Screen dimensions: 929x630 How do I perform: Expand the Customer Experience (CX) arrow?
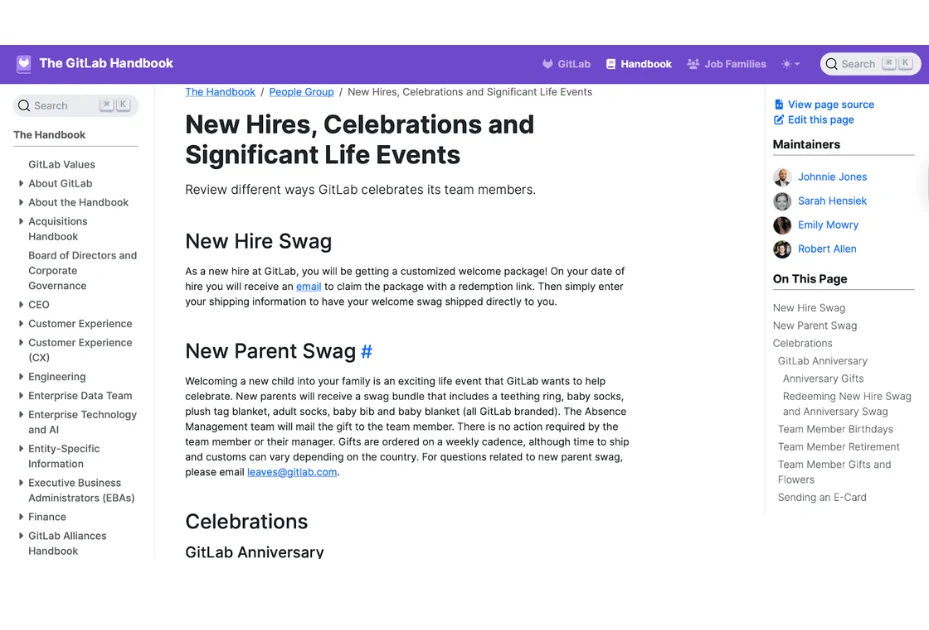tap(21, 343)
